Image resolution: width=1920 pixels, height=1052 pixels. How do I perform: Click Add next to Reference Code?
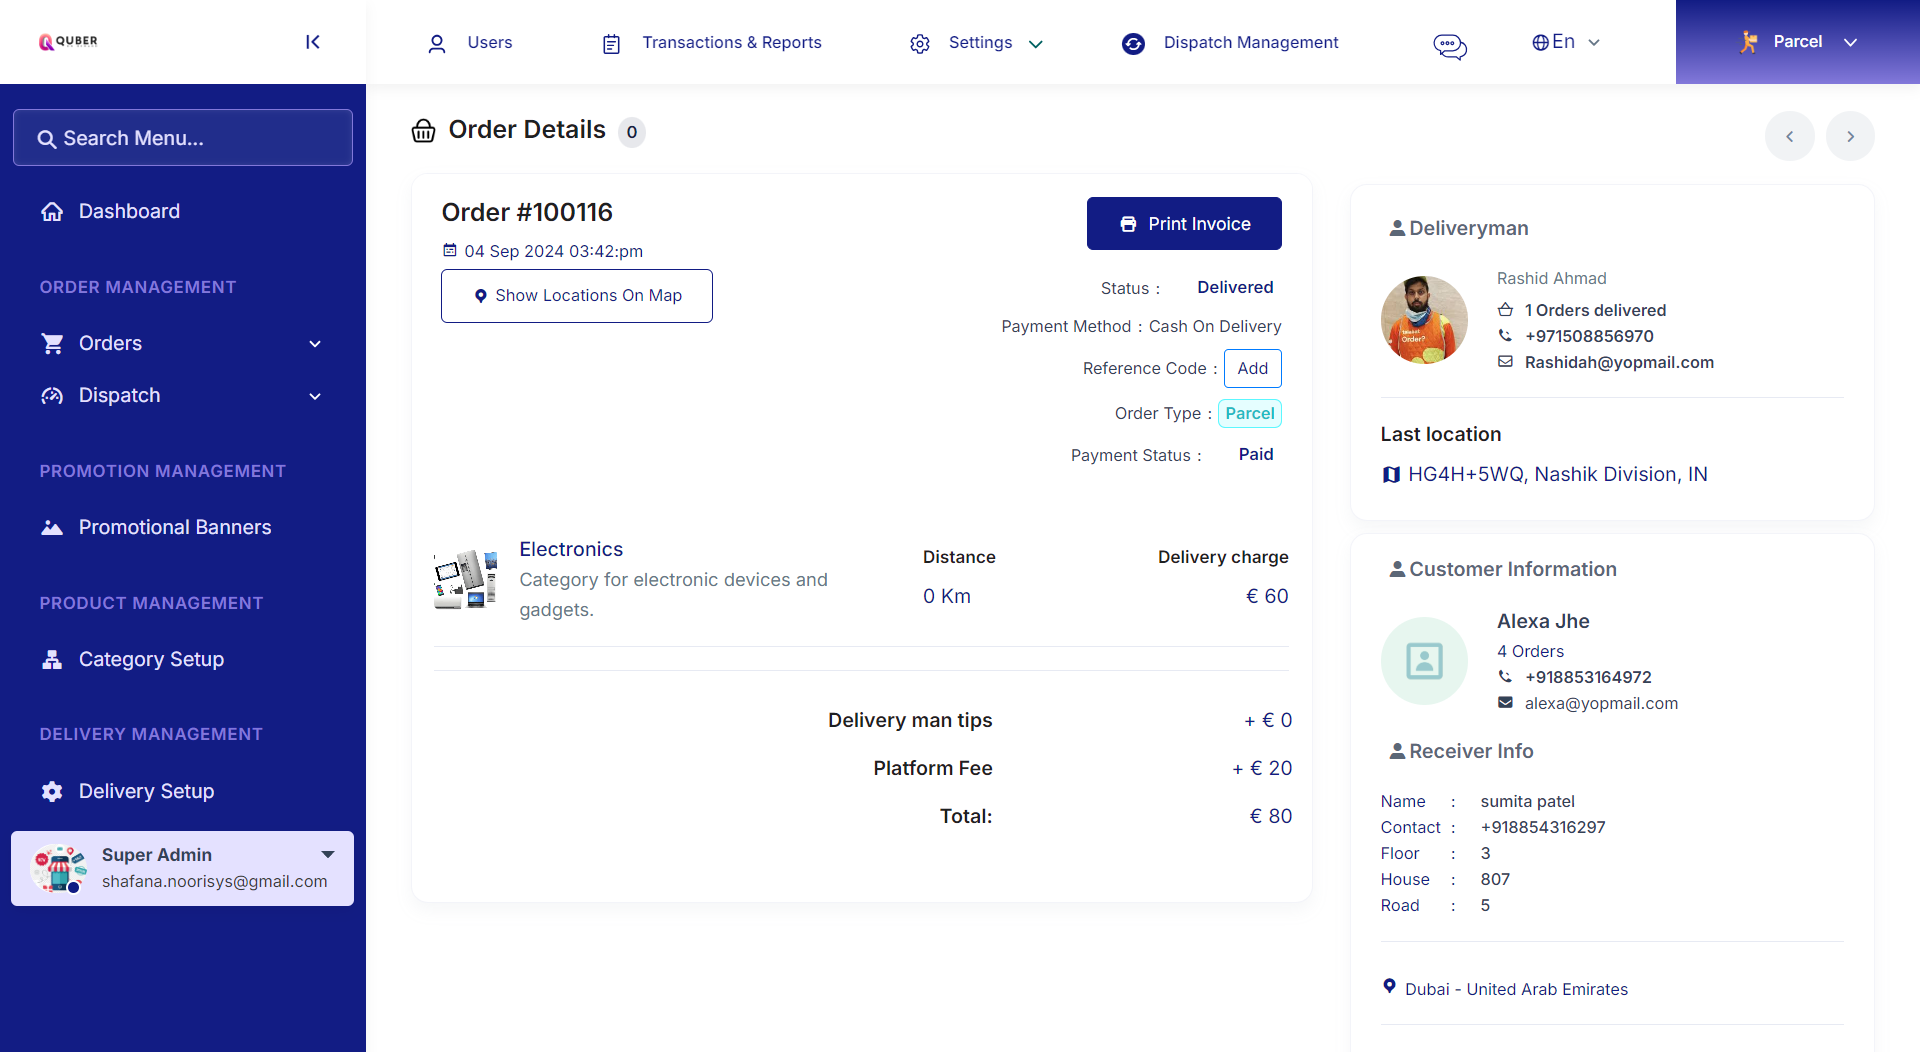point(1252,368)
